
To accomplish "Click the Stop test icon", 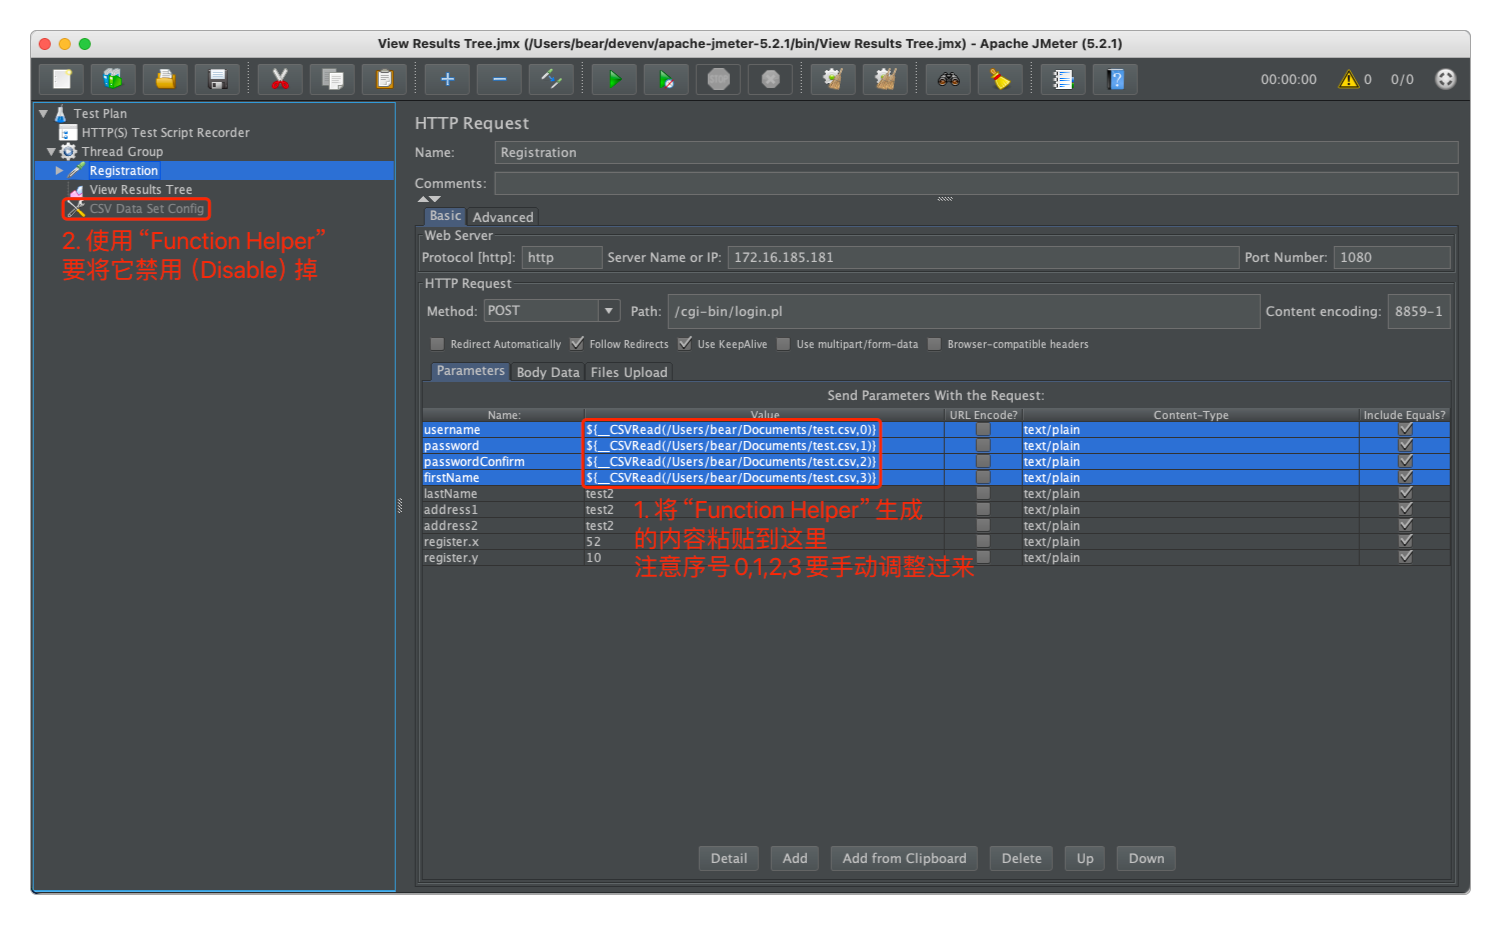I will (x=718, y=79).
